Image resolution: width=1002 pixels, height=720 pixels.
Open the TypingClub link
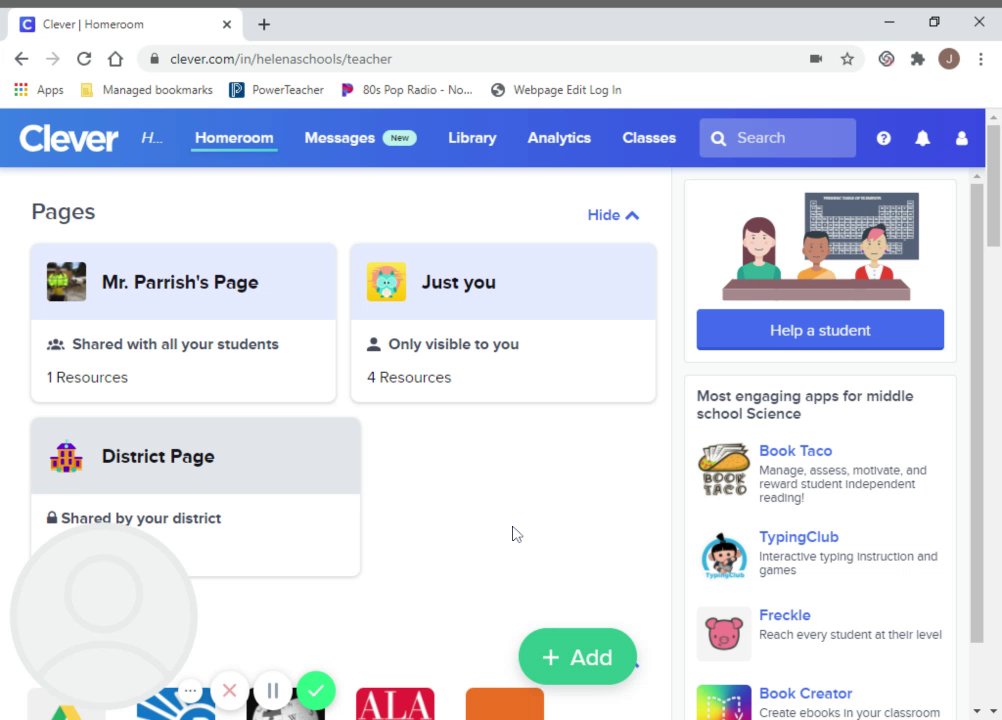pyautogui.click(x=799, y=537)
